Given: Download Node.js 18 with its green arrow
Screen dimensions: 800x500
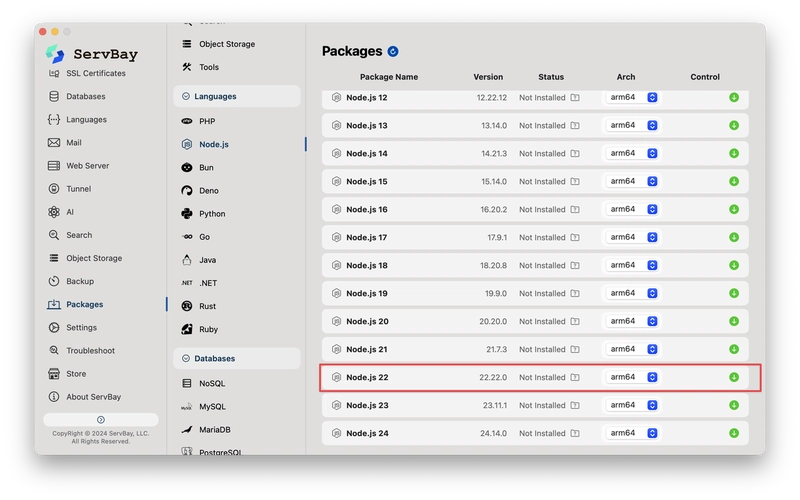Looking at the screenshot, I should (734, 265).
